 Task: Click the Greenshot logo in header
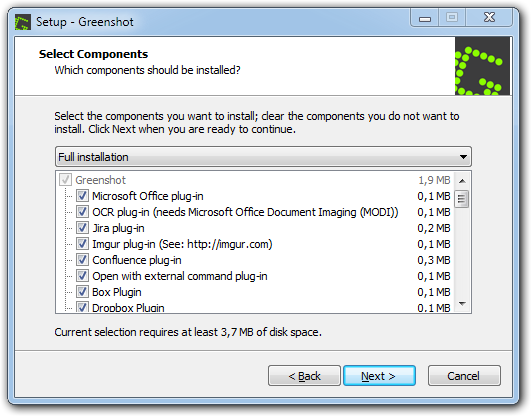pyautogui.click(x=482, y=66)
